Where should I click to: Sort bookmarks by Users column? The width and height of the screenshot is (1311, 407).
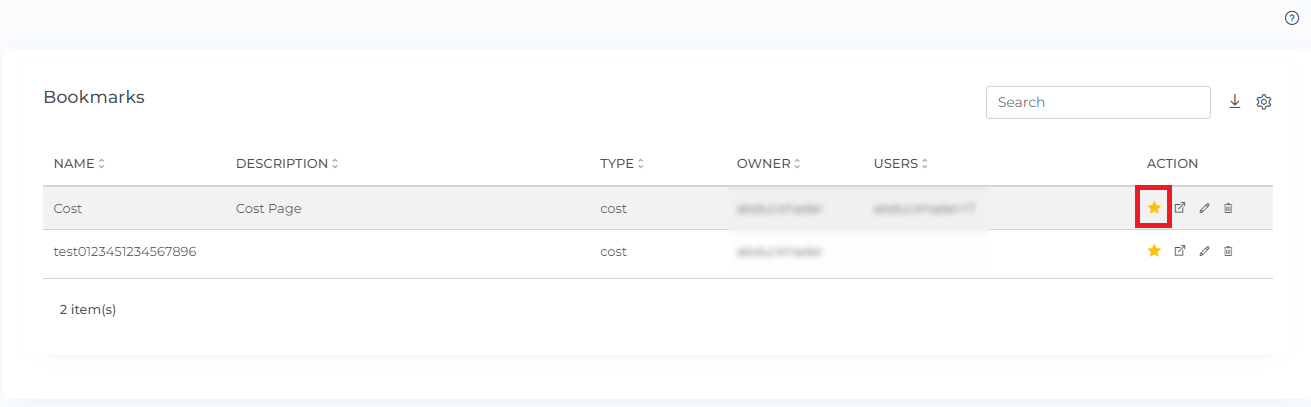925,164
